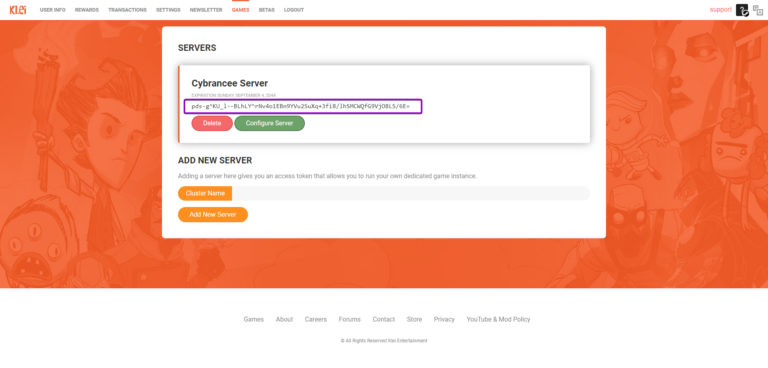Click Add New Server button
The width and height of the screenshot is (768, 368).
point(213,215)
